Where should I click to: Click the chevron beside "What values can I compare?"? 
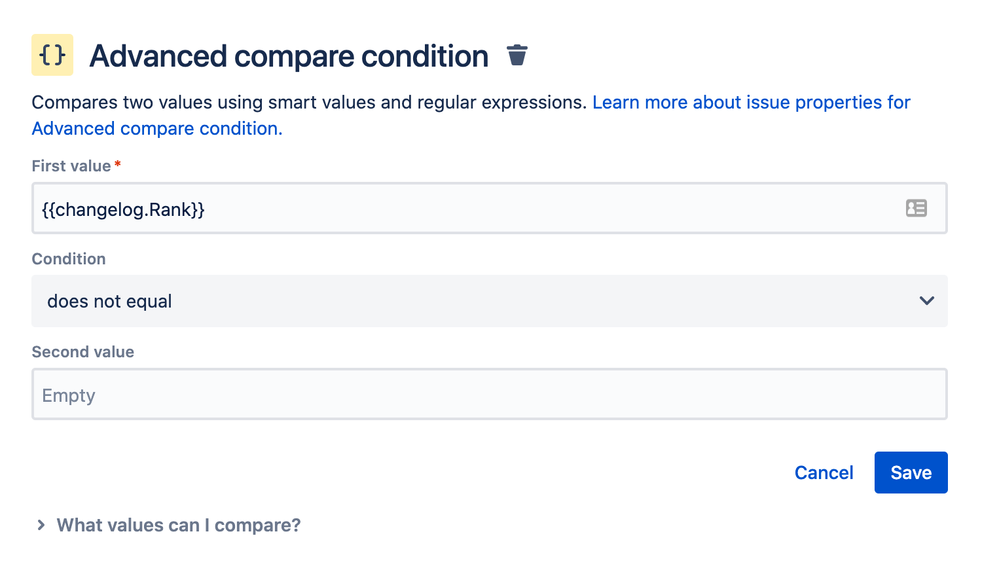[x=41, y=525]
